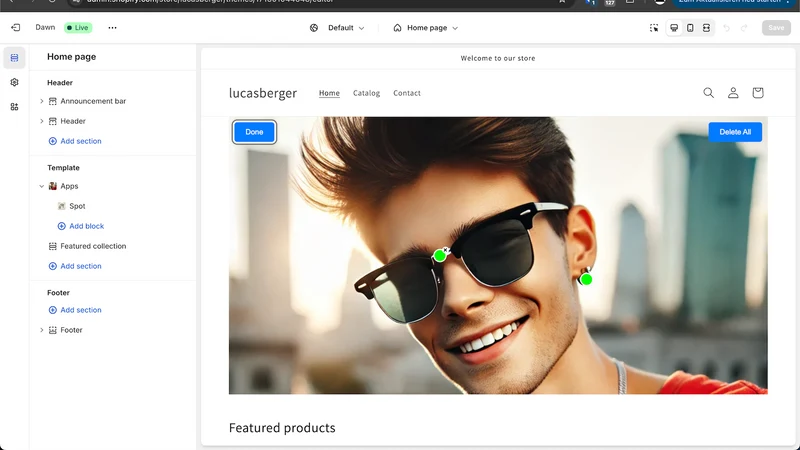Click the shopping cart icon in preview
Image resolution: width=800 pixels, height=450 pixels.
[758, 93]
